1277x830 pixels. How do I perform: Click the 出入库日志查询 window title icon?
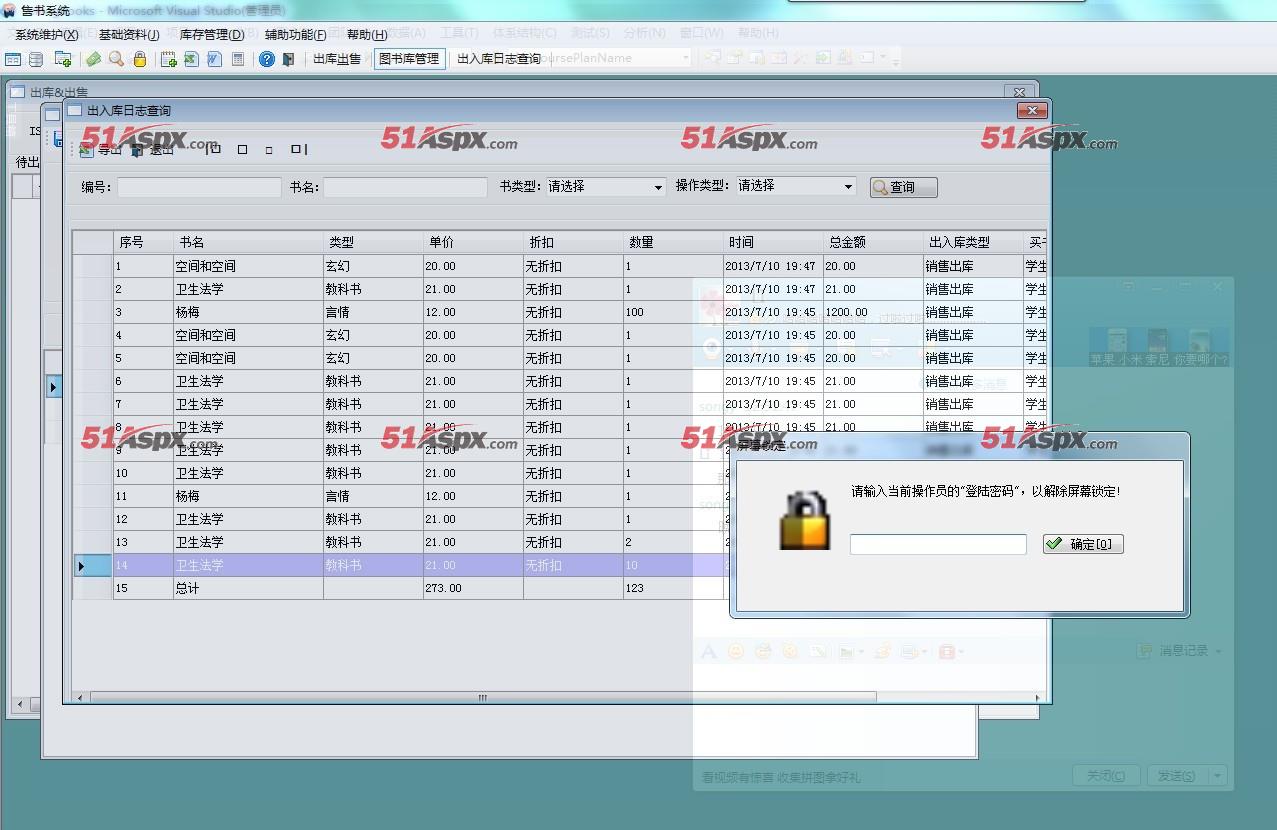coord(75,110)
